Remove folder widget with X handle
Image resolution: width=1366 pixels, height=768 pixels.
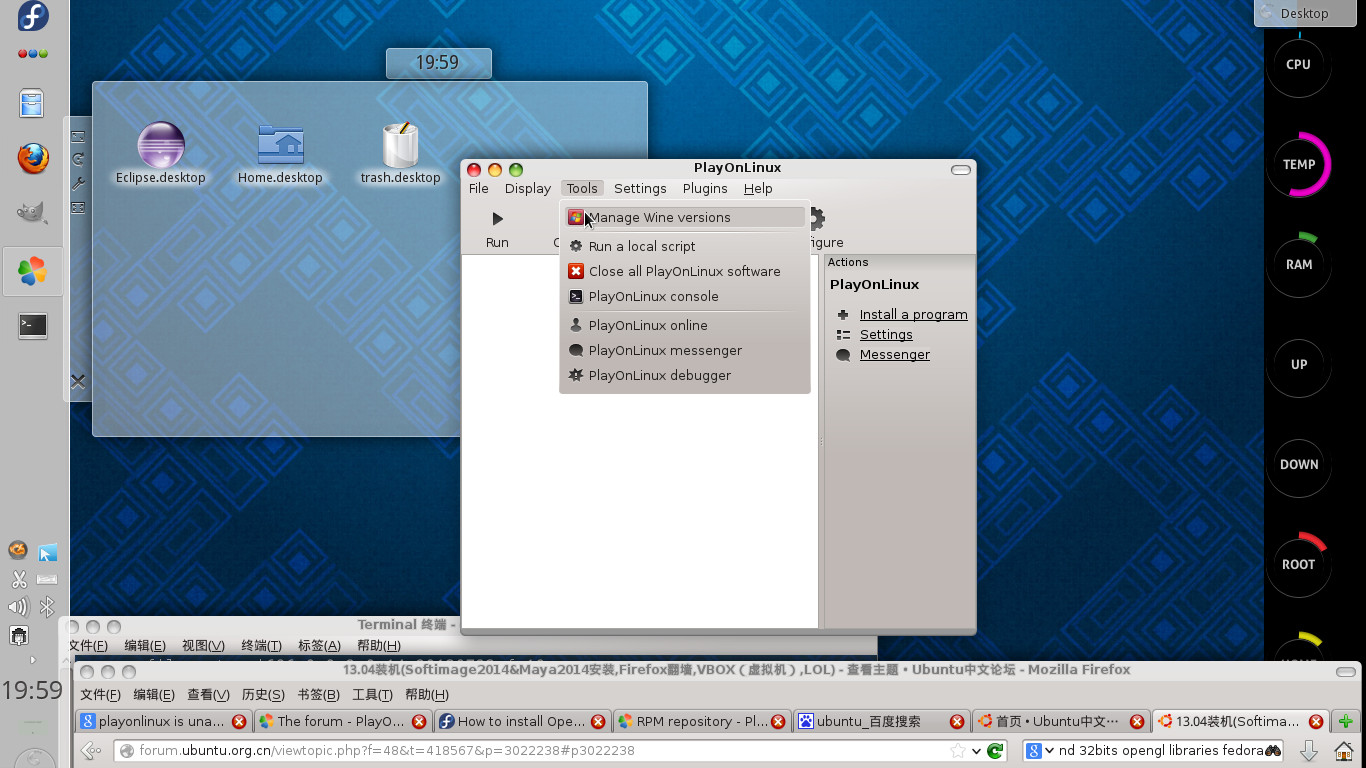(78, 381)
